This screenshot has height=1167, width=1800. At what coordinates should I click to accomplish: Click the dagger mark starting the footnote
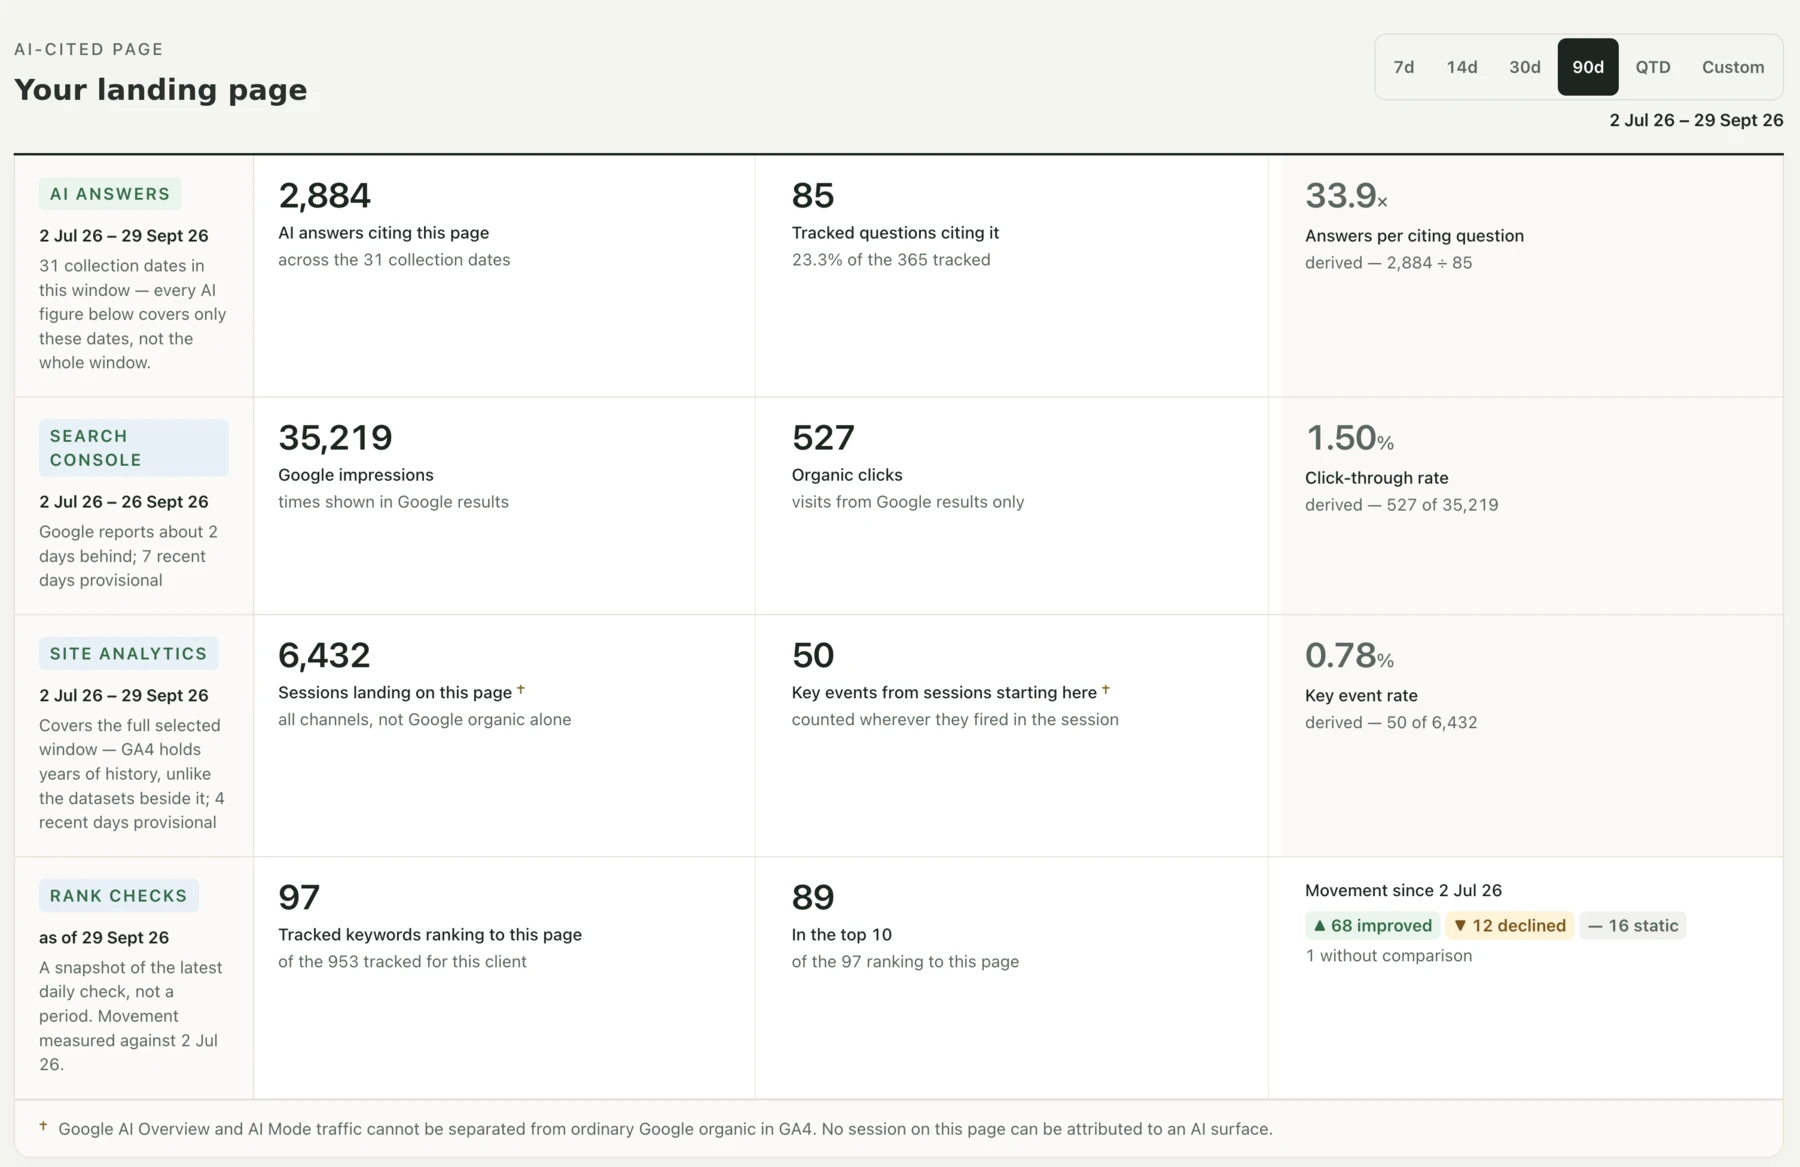tap(43, 1126)
